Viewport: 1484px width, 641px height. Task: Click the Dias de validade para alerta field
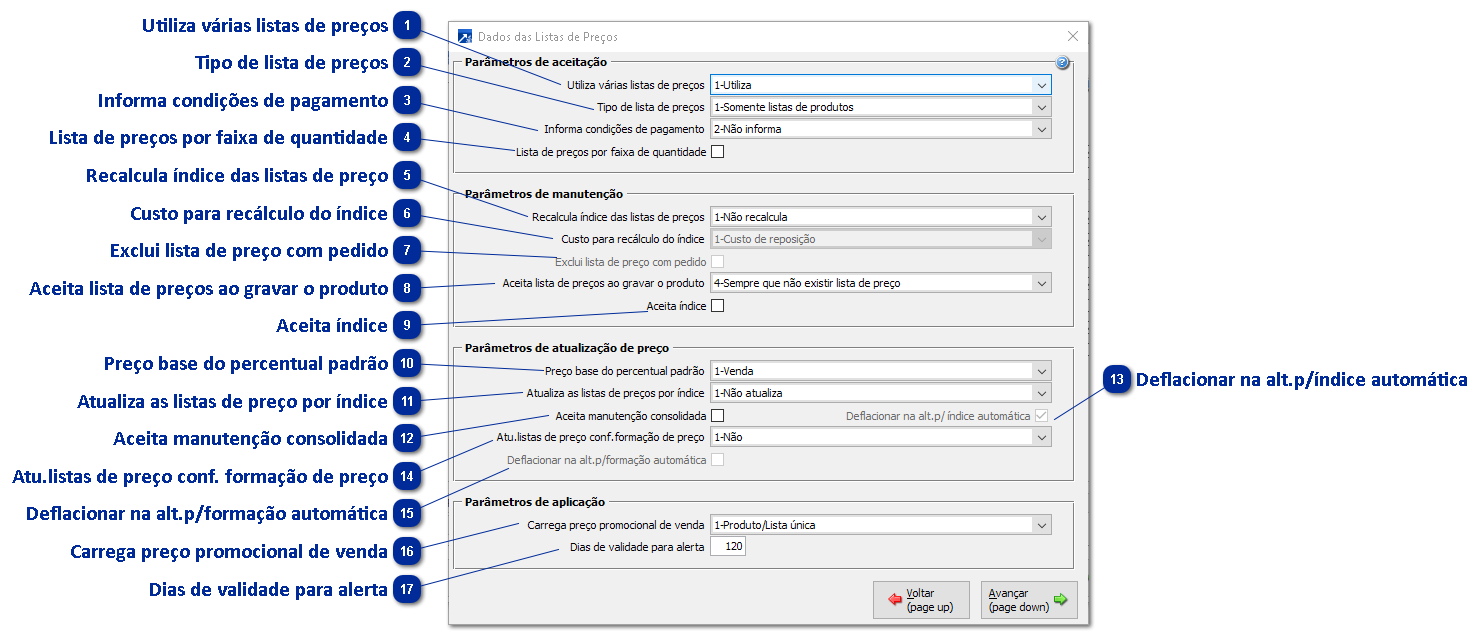(728, 547)
